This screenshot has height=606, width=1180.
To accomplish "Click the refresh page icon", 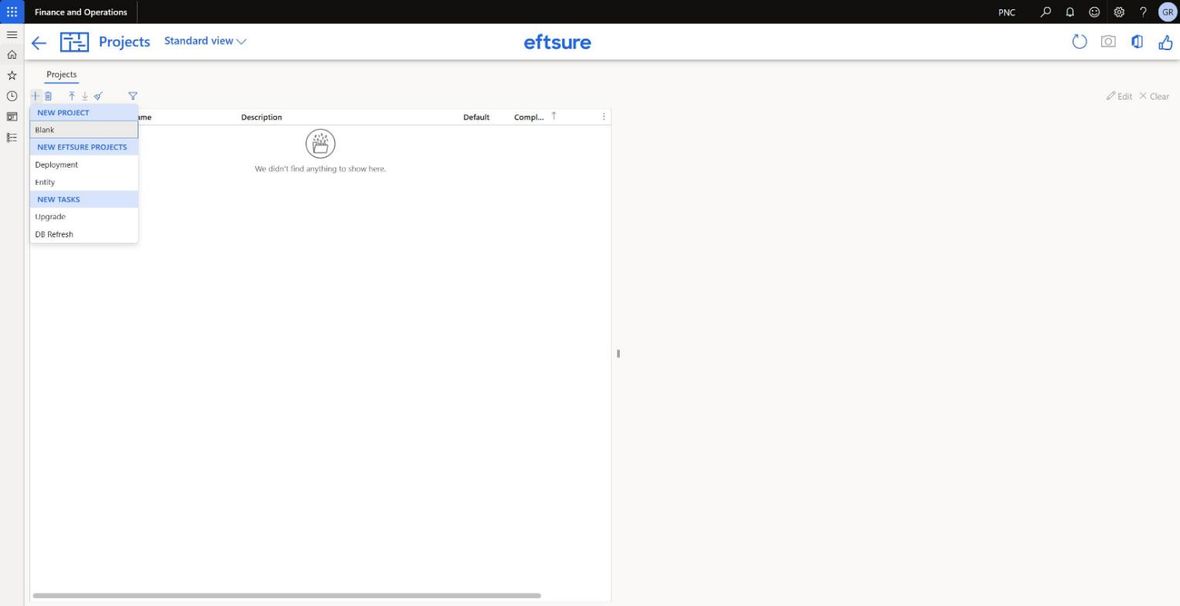I will (x=1079, y=42).
